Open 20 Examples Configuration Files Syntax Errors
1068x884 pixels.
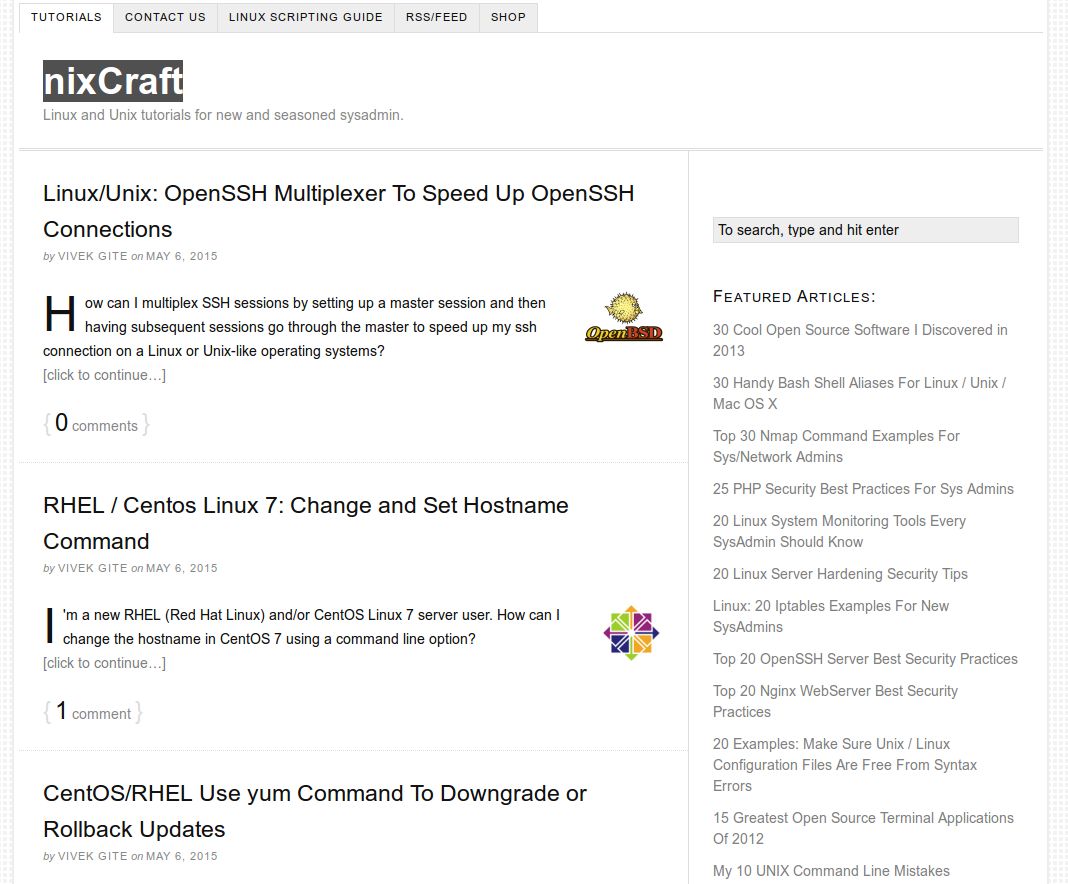point(845,765)
